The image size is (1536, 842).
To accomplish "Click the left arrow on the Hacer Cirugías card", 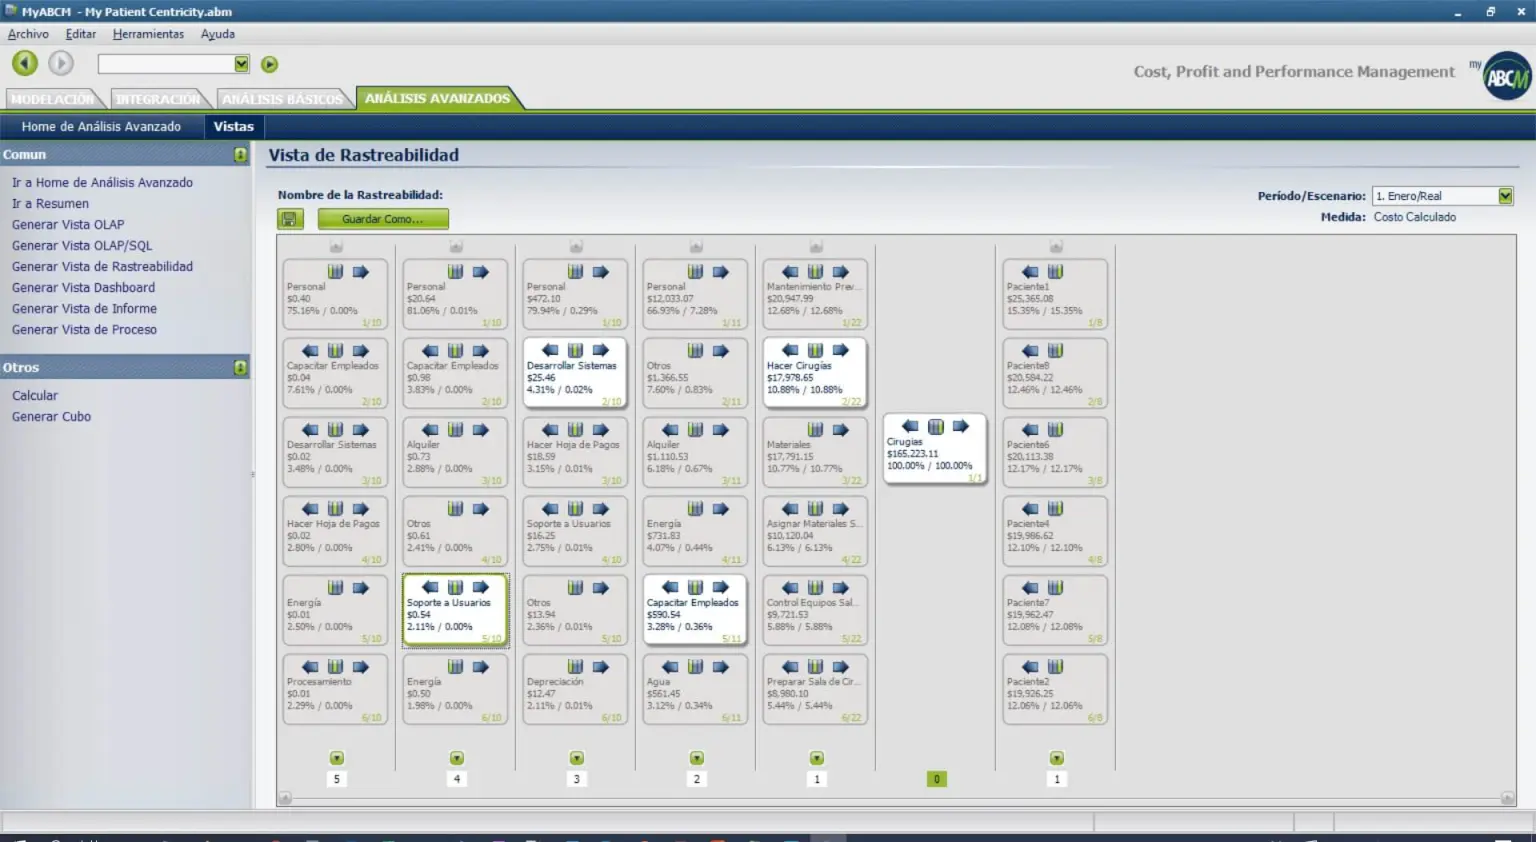I will (x=790, y=351).
